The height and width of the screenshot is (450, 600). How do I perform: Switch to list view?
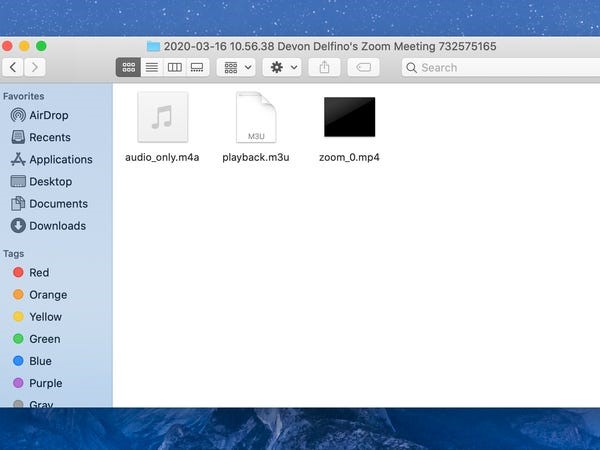click(152, 67)
